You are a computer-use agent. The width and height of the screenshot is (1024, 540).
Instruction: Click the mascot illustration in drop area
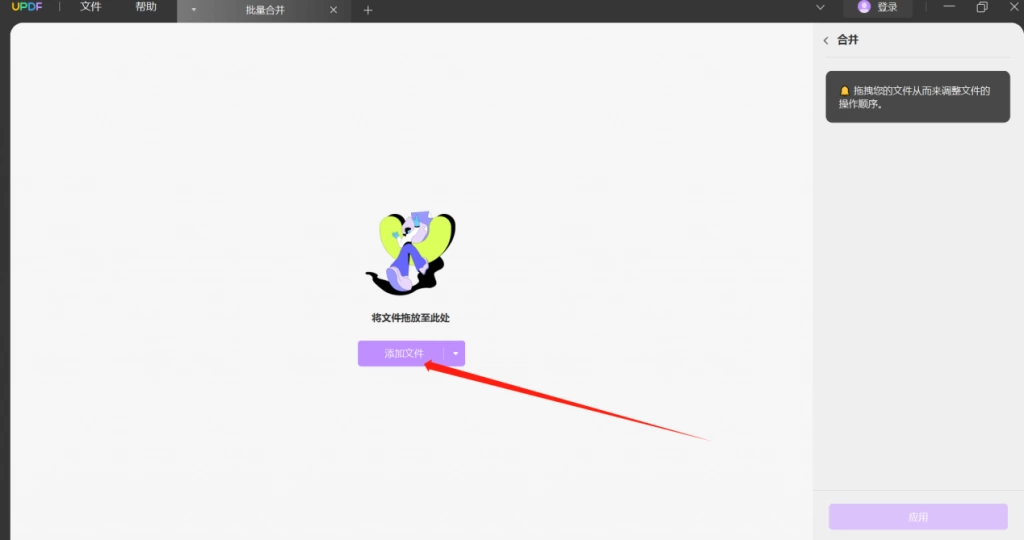(x=411, y=253)
